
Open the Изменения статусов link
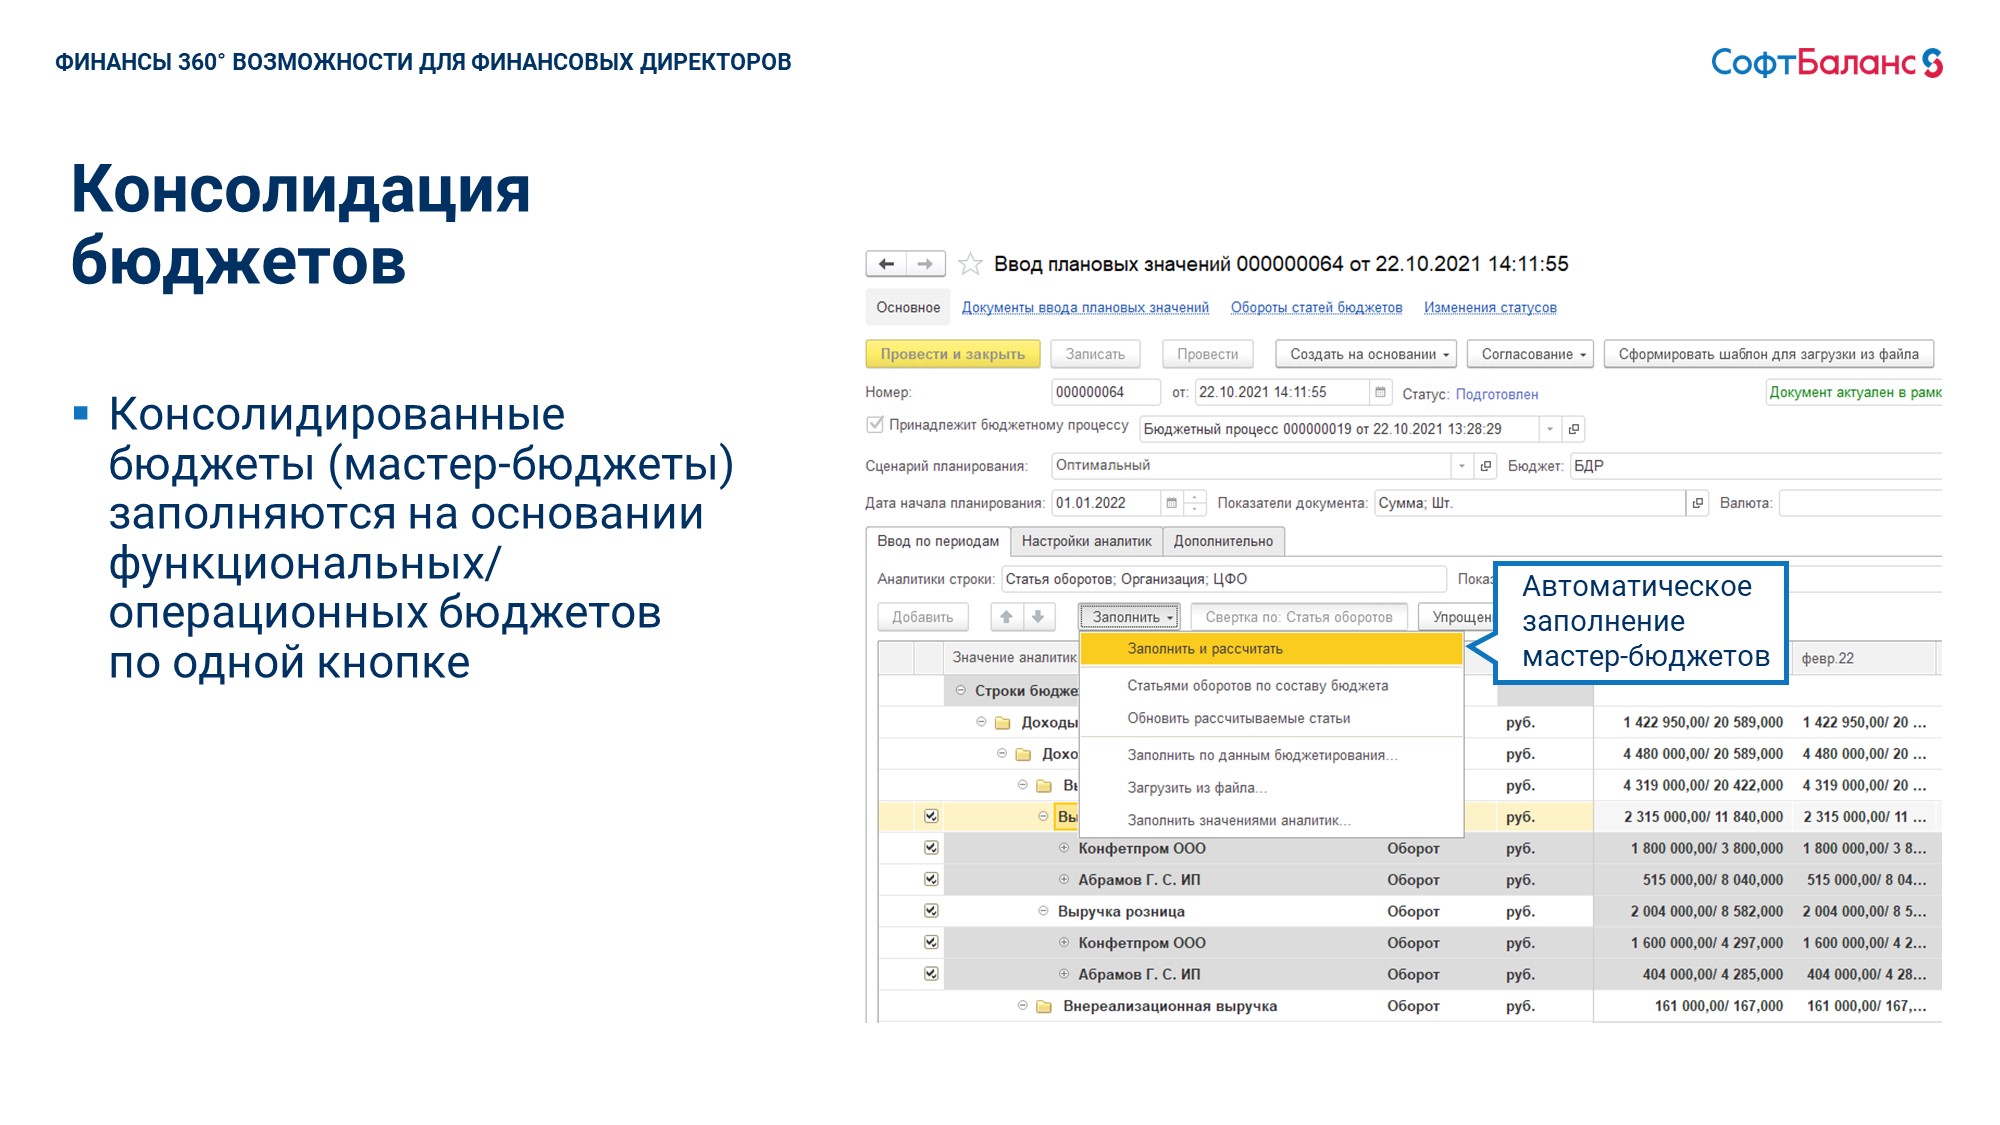pos(1490,308)
